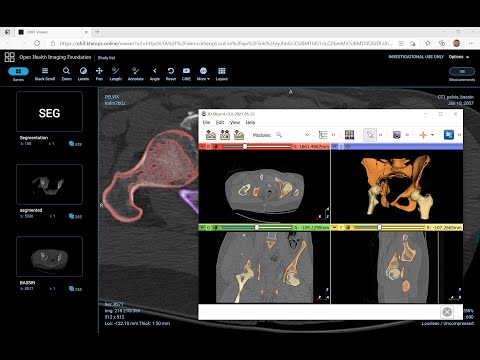Click the Slicer color bars module icon

(x=349, y=135)
